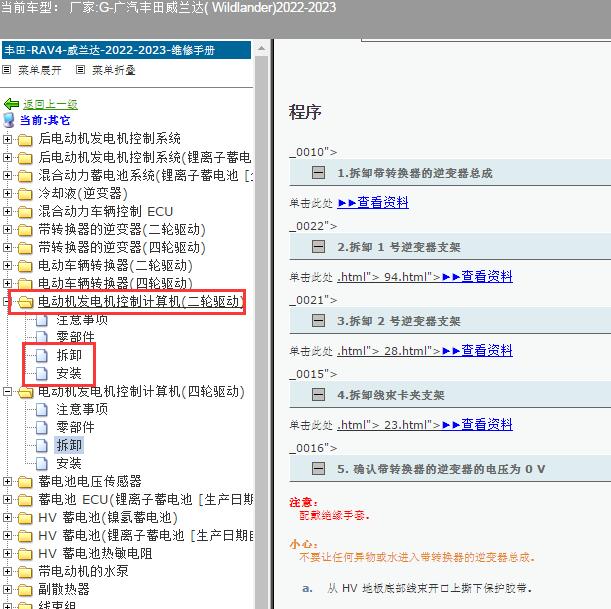Click the folder icon for 冷却液(逆变器)
The height and width of the screenshot is (609, 611).
point(25,194)
